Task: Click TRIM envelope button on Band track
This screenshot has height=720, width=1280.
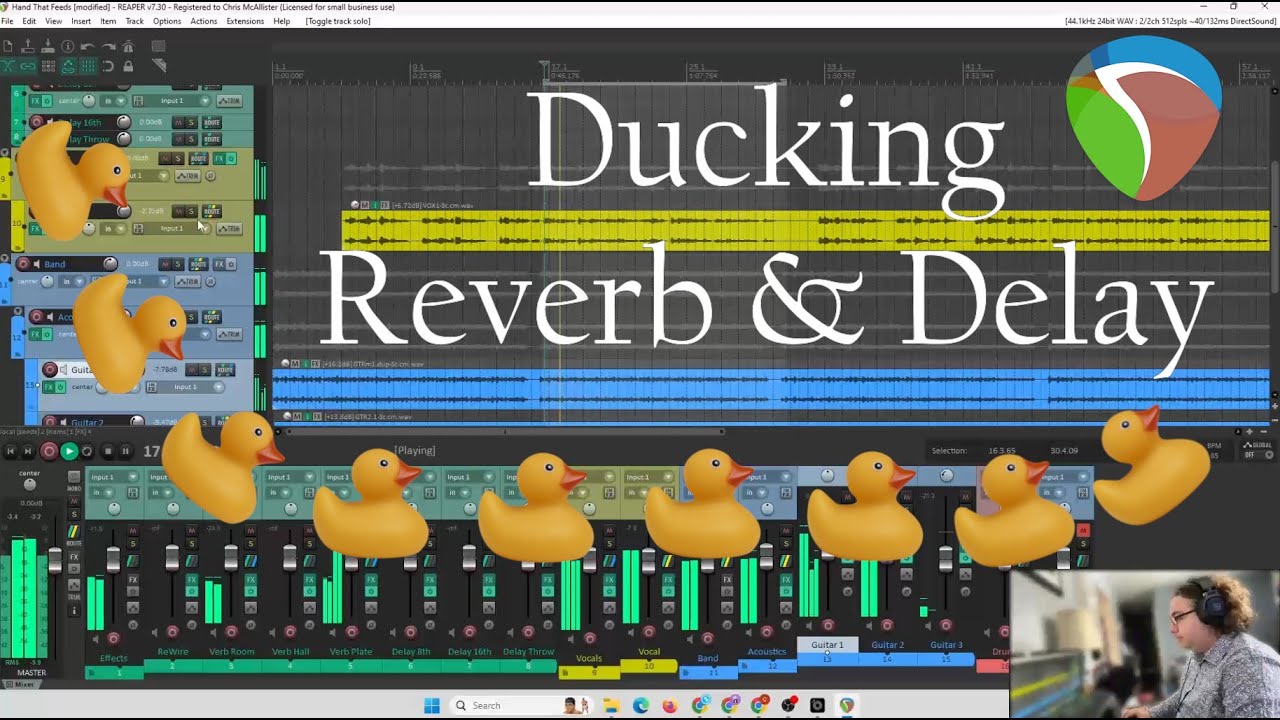Action: coord(189,281)
